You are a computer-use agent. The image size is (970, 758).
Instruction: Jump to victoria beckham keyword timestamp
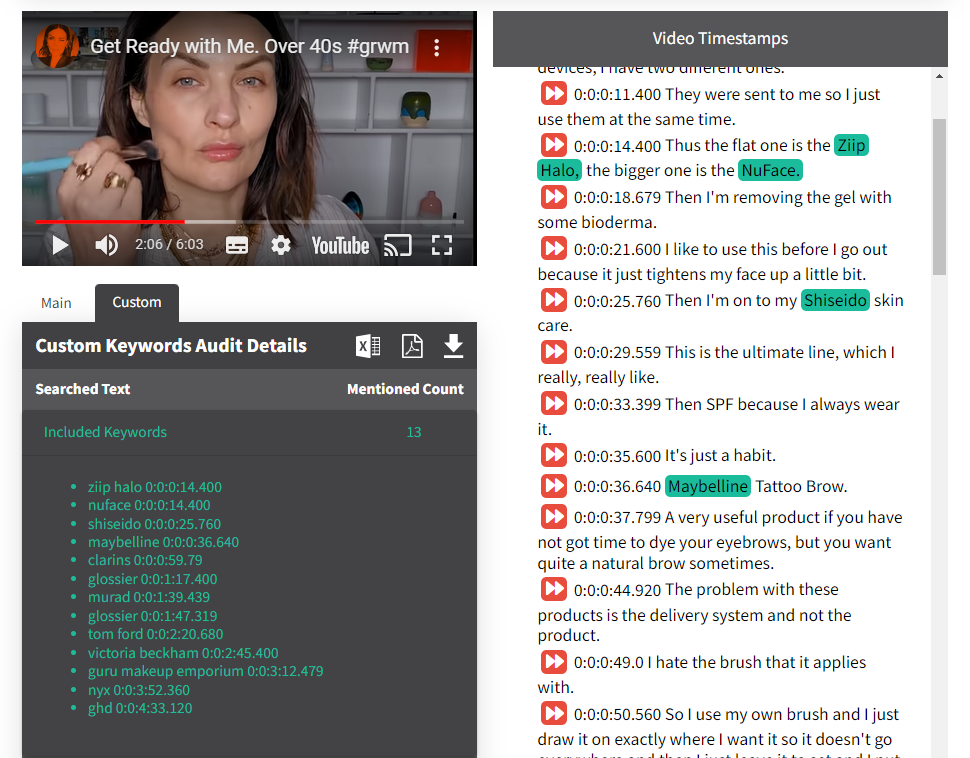pos(183,653)
